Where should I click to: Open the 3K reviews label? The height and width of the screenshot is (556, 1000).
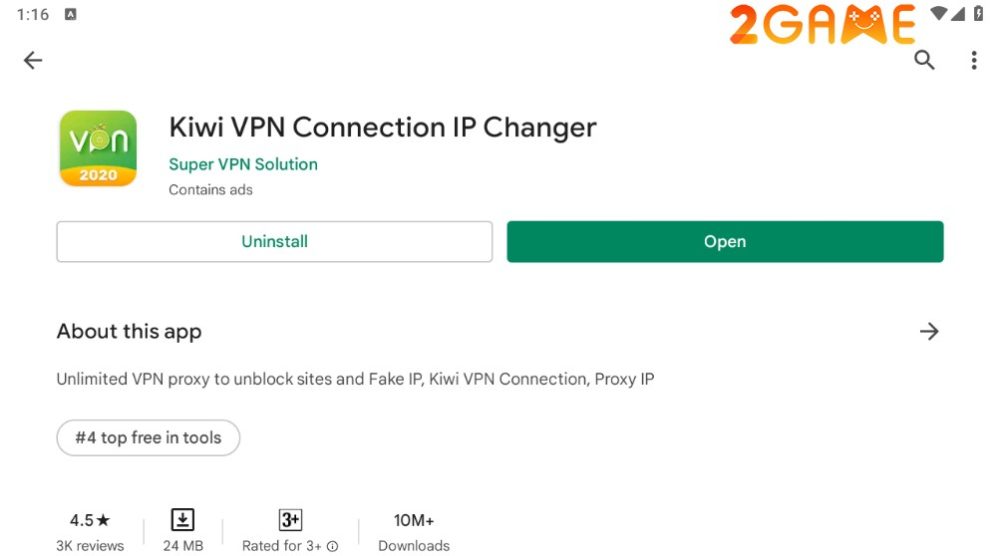90,546
